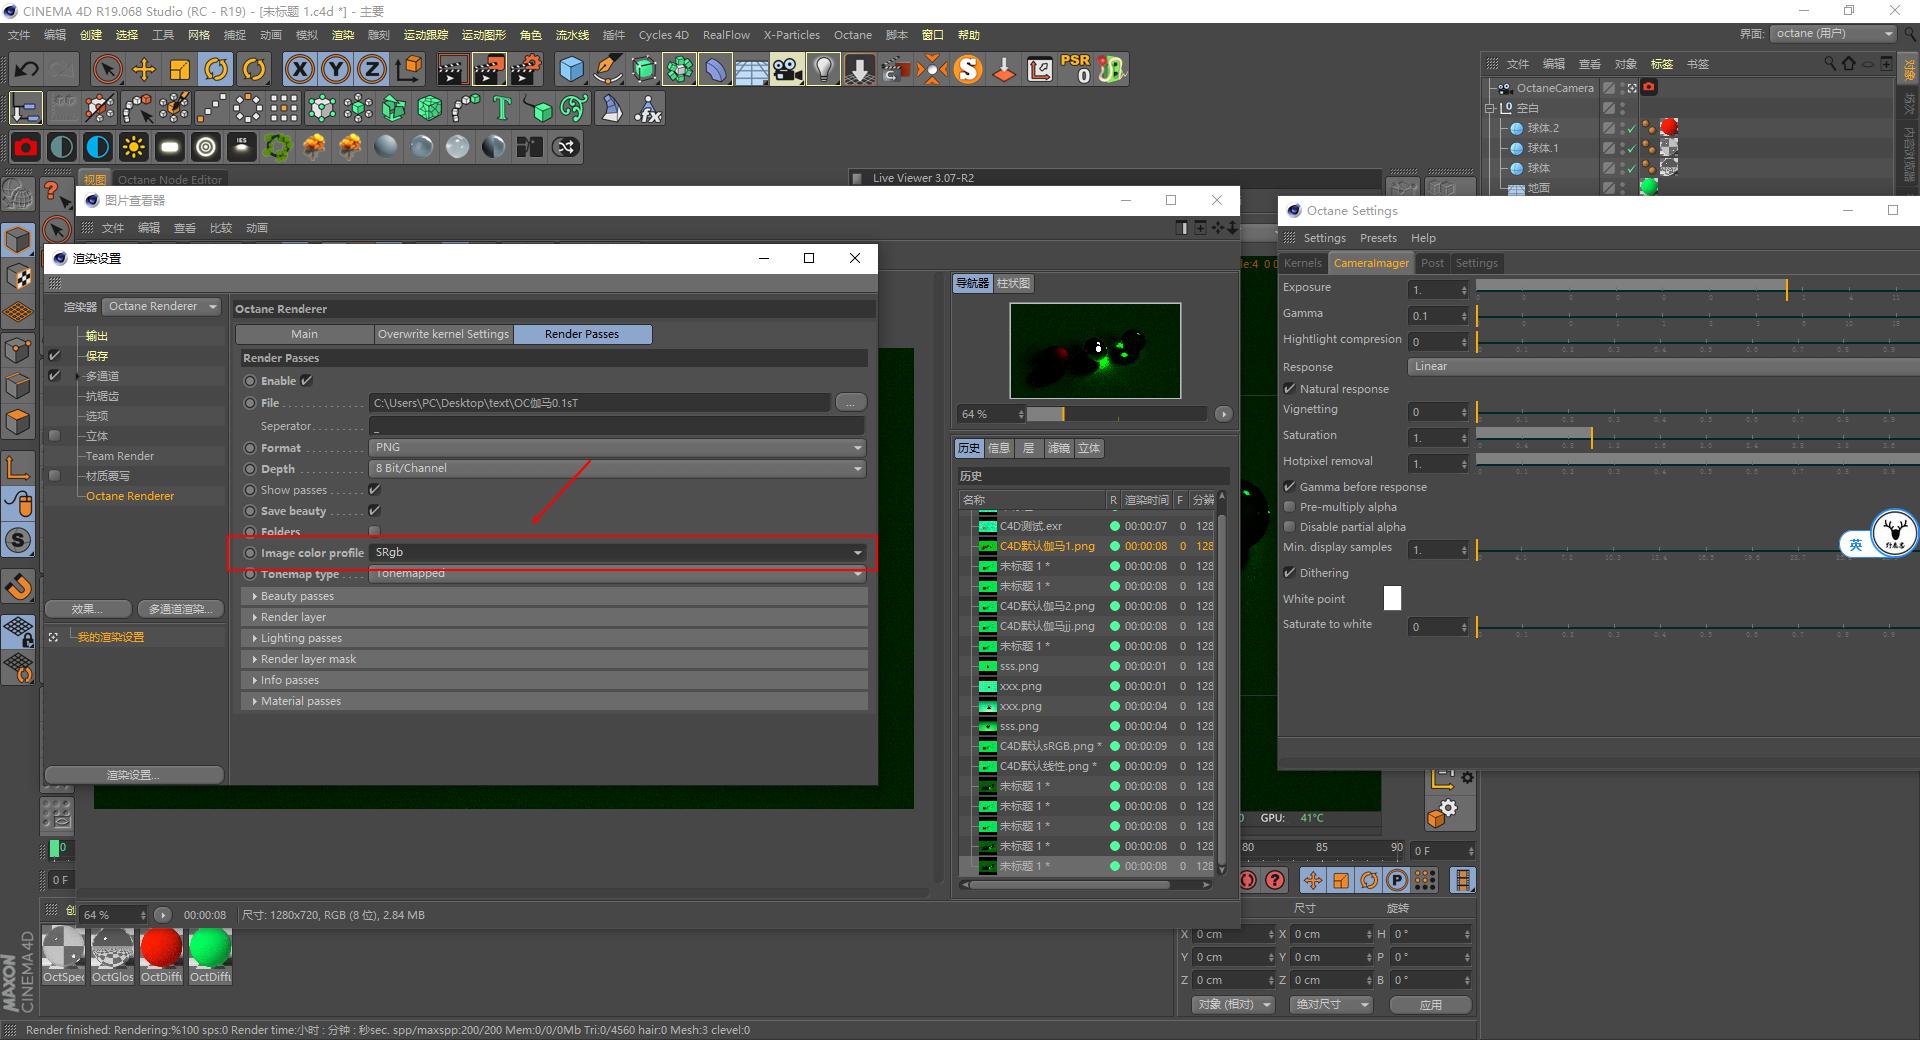This screenshot has width=1920, height=1040.
Task: Click the 渲染设置... button
Action: click(133, 775)
